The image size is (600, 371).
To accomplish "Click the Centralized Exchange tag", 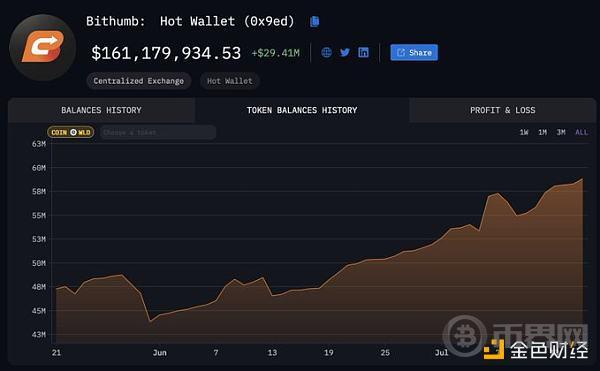I will pos(139,81).
